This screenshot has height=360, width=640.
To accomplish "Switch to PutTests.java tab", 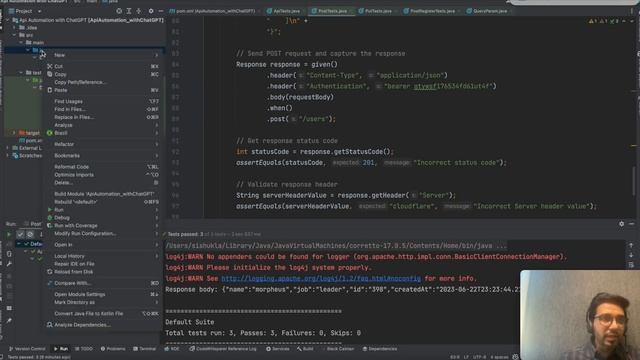I will point(376,11).
